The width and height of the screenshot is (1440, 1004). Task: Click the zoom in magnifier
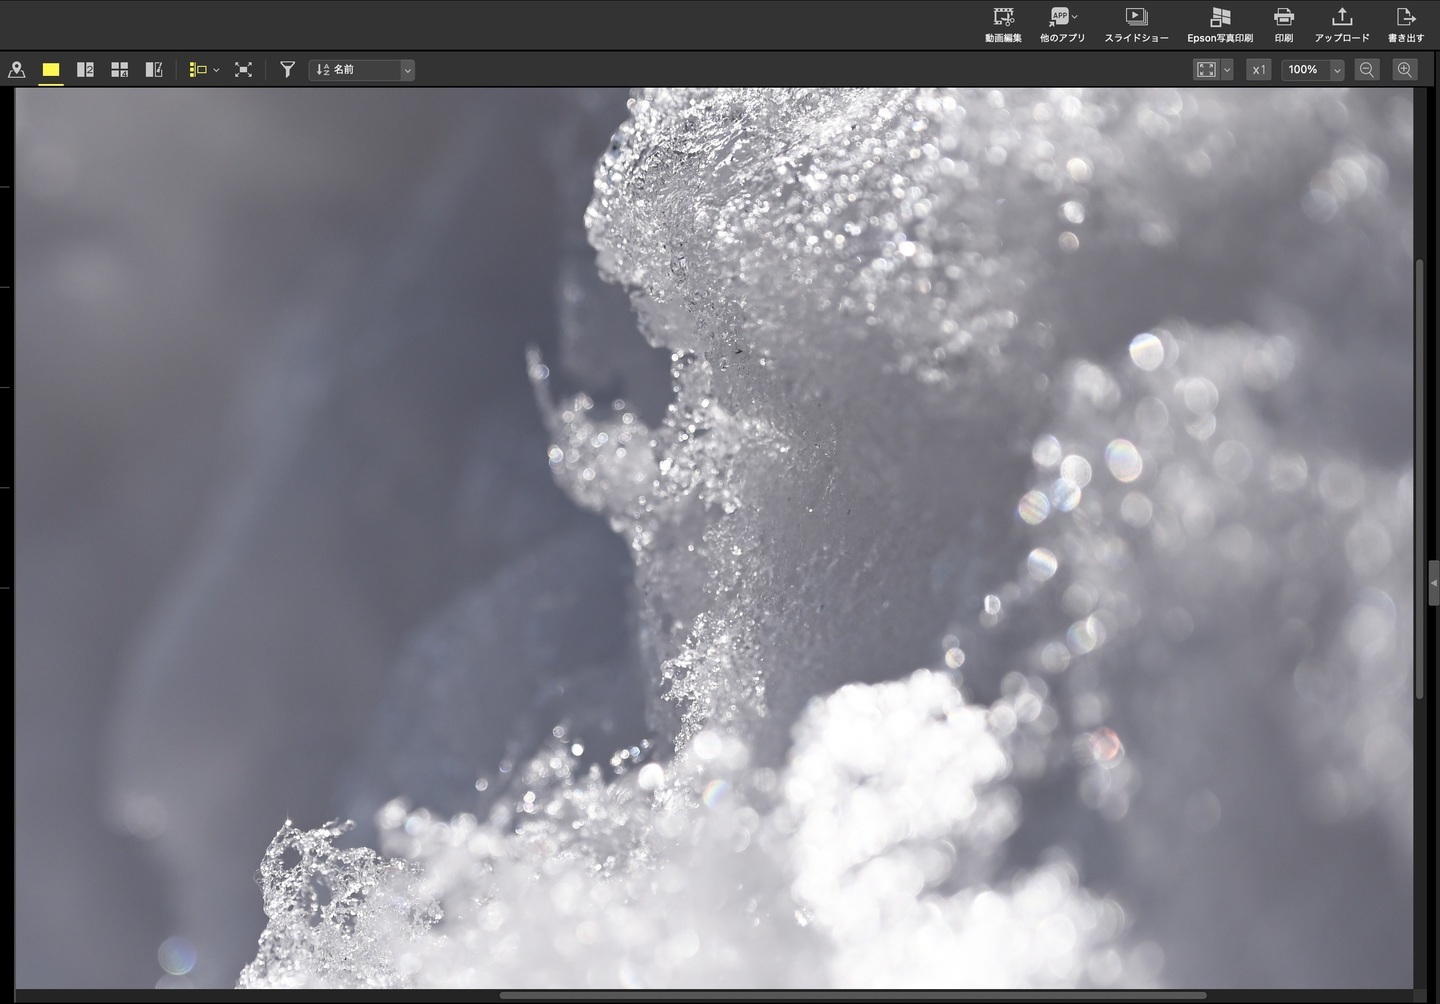pos(1405,70)
